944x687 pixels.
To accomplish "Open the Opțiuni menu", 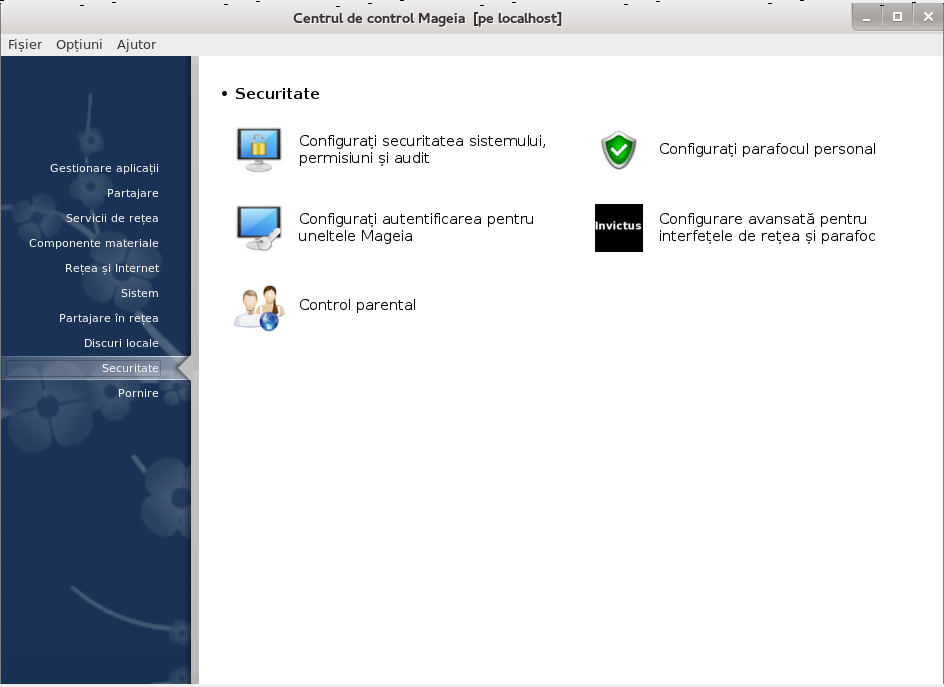I will click(x=79, y=45).
